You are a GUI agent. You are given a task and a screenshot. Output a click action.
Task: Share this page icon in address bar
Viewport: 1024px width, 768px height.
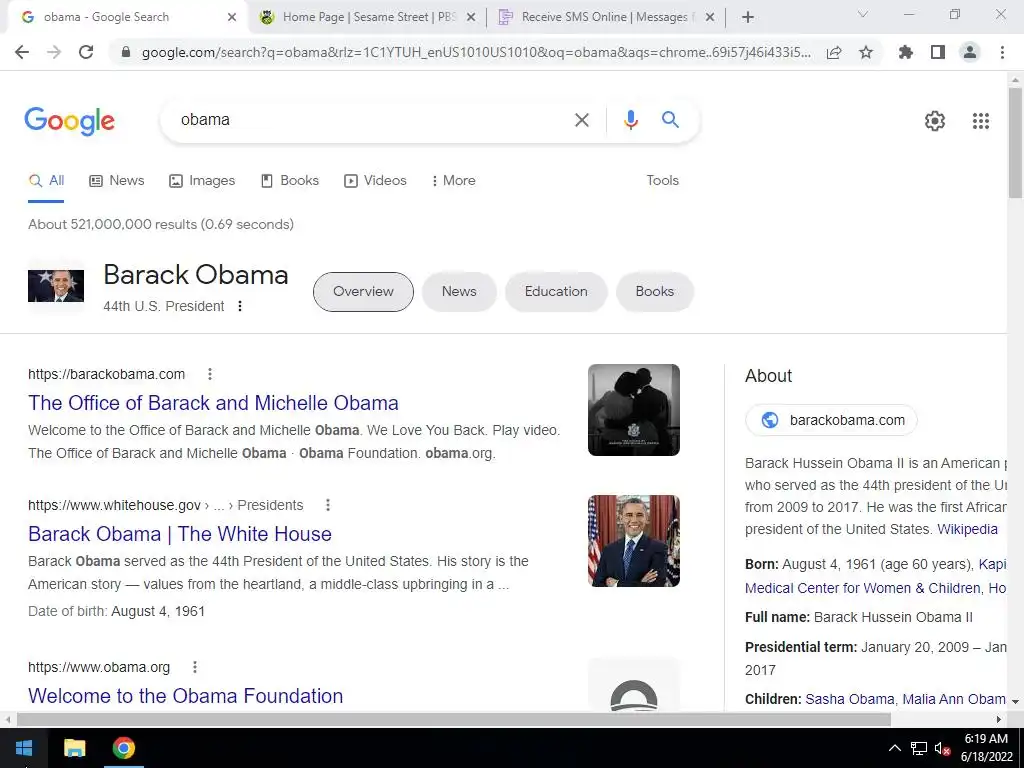(x=834, y=52)
